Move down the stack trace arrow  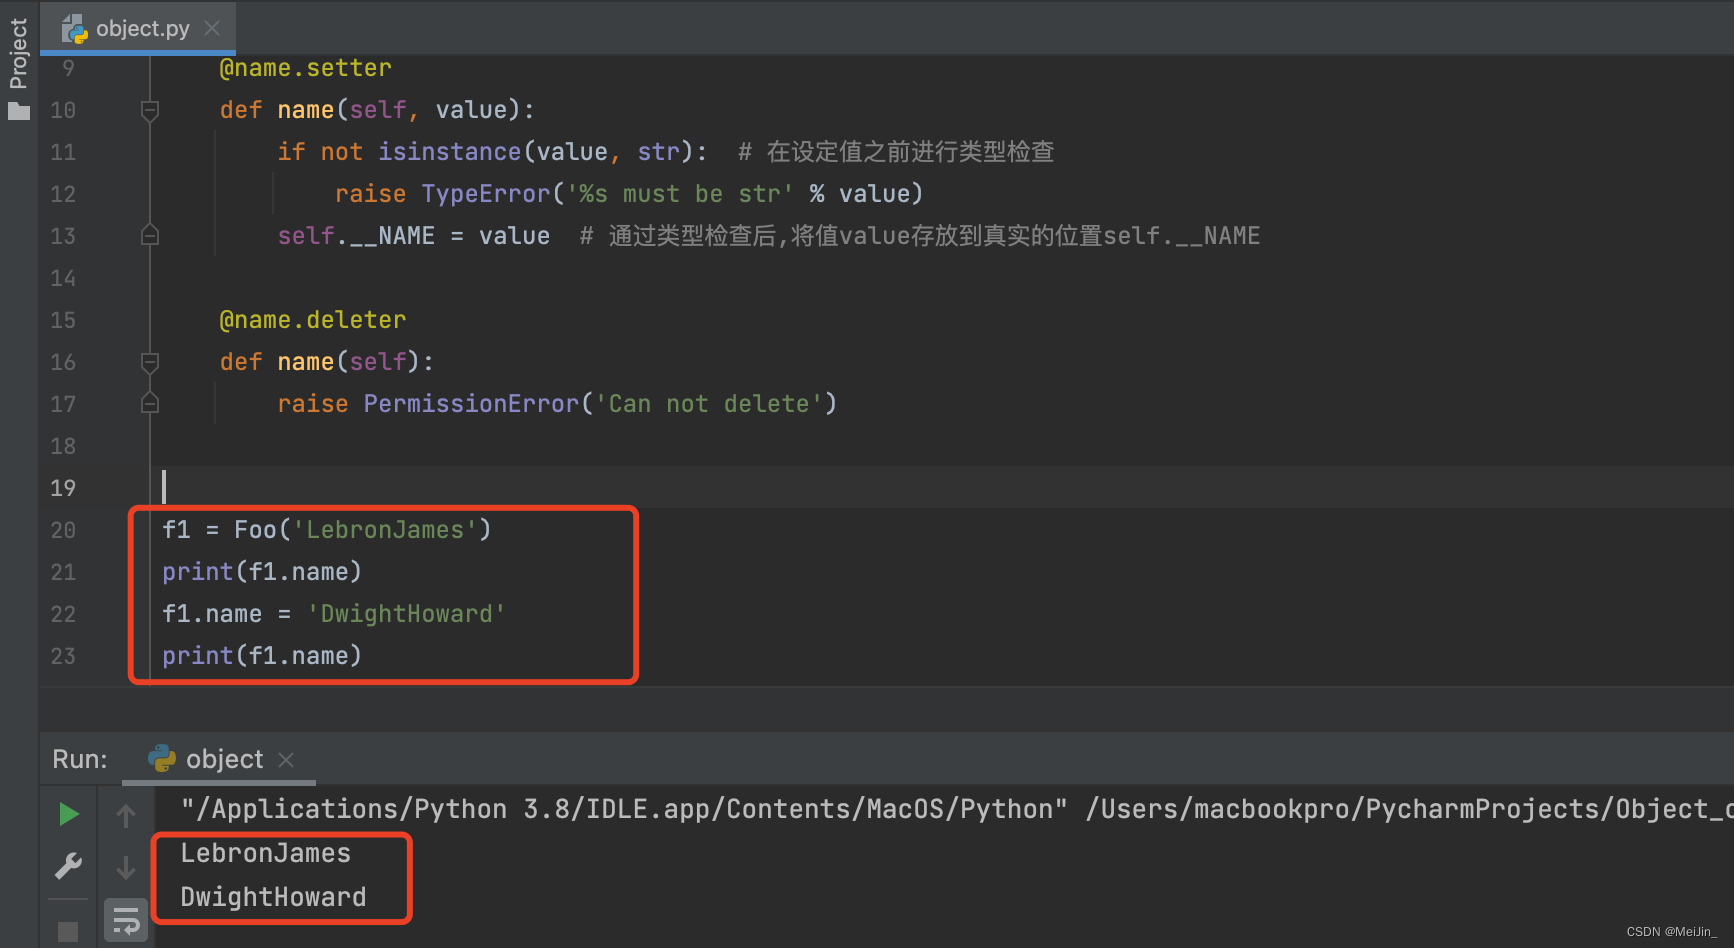point(126,867)
